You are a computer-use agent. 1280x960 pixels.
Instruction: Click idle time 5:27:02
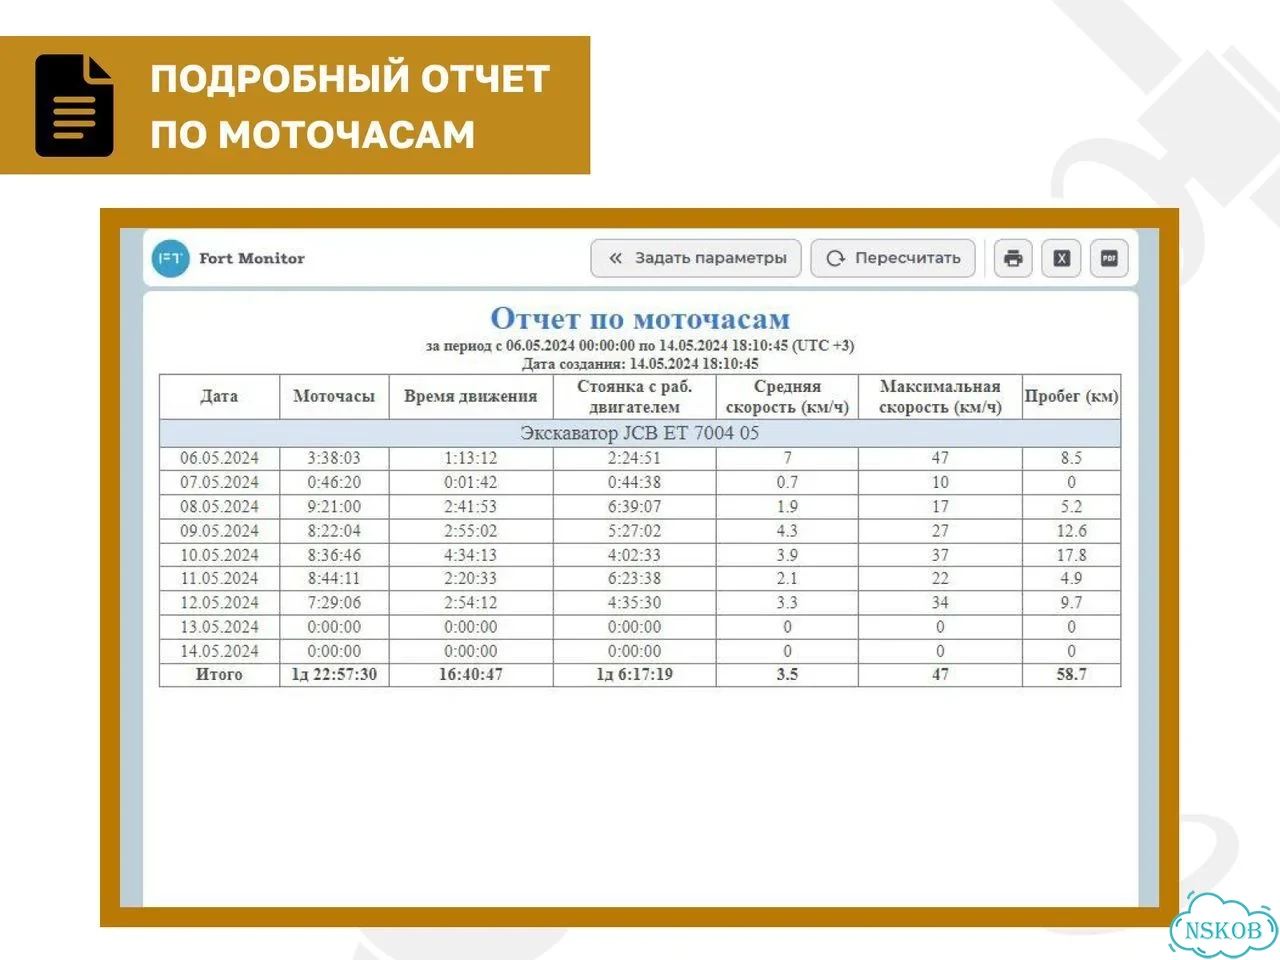pyautogui.click(x=635, y=530)
